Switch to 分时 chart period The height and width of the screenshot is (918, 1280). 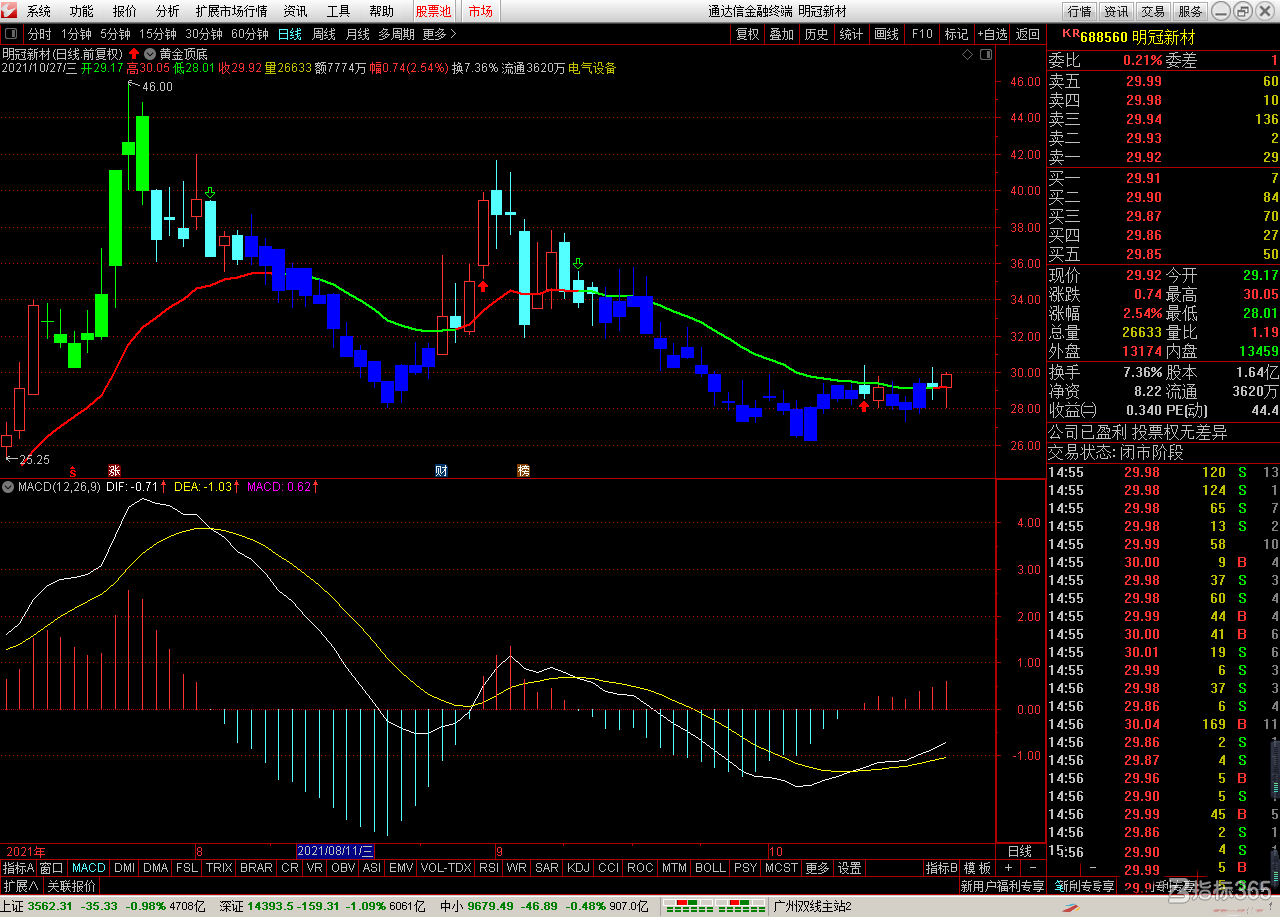[x=39, y=33]
